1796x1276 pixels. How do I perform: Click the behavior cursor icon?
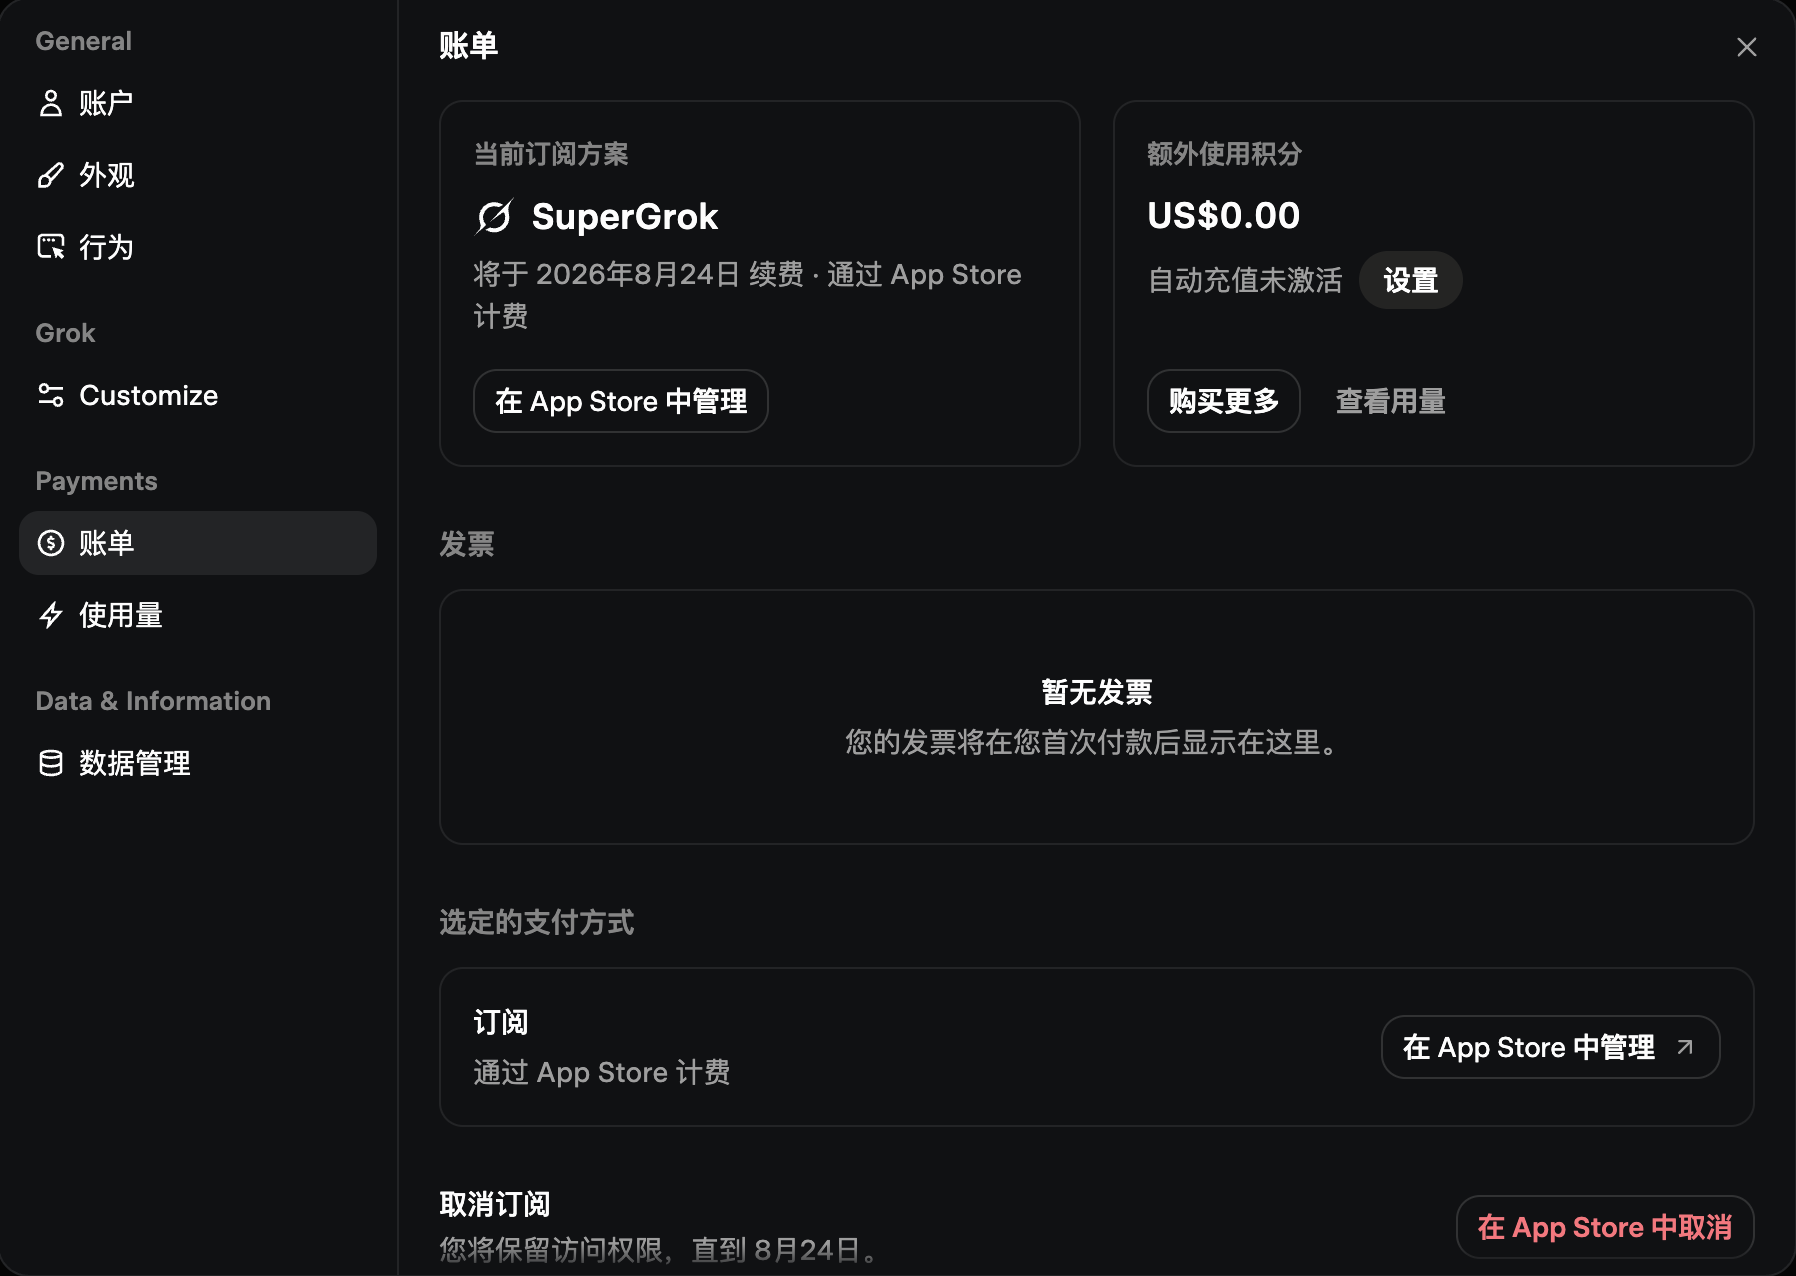click(x=50, y=247)
